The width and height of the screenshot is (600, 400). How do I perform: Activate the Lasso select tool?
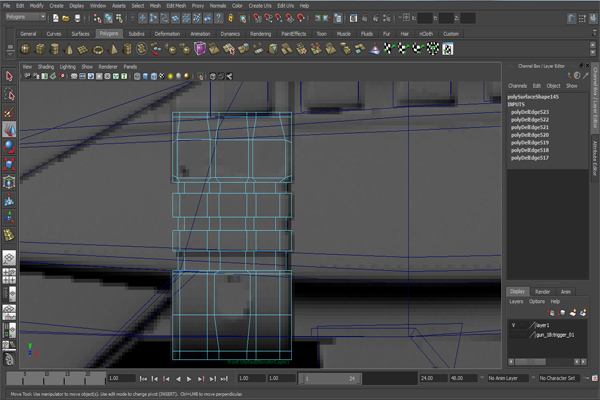tap(9, 94)
